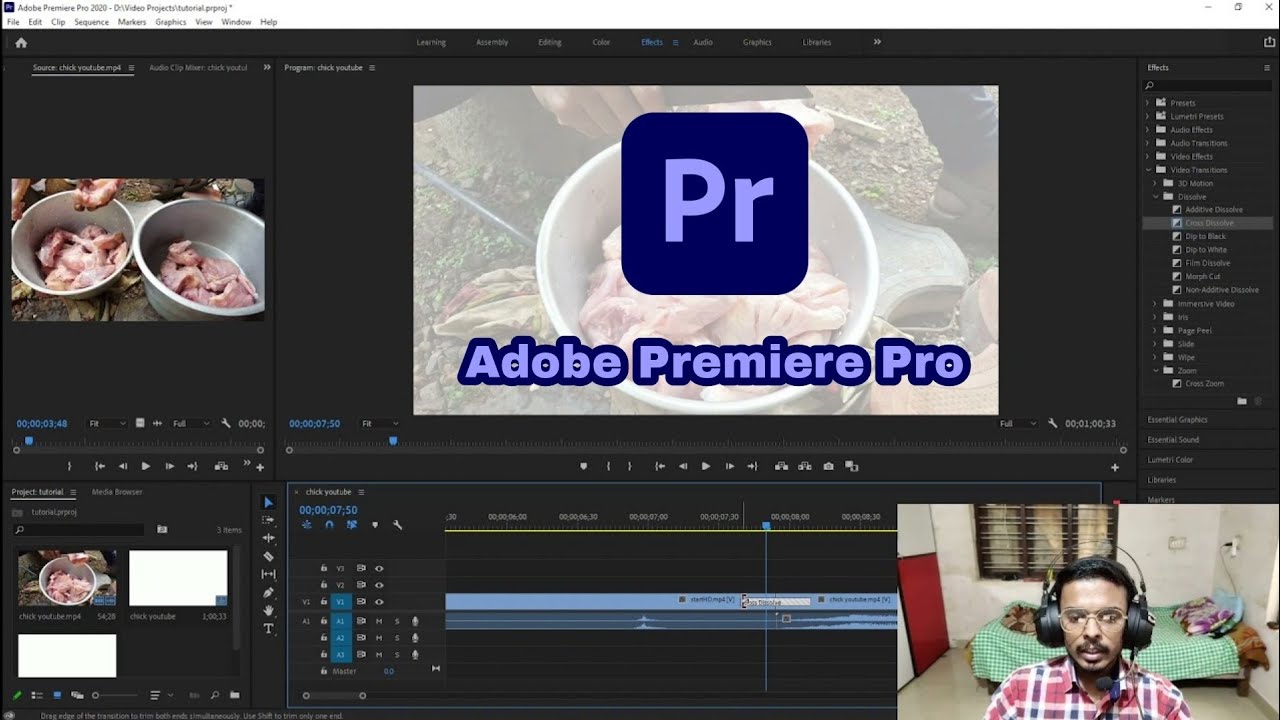Open the Program monitor settings wrench

coord(1053,423)
